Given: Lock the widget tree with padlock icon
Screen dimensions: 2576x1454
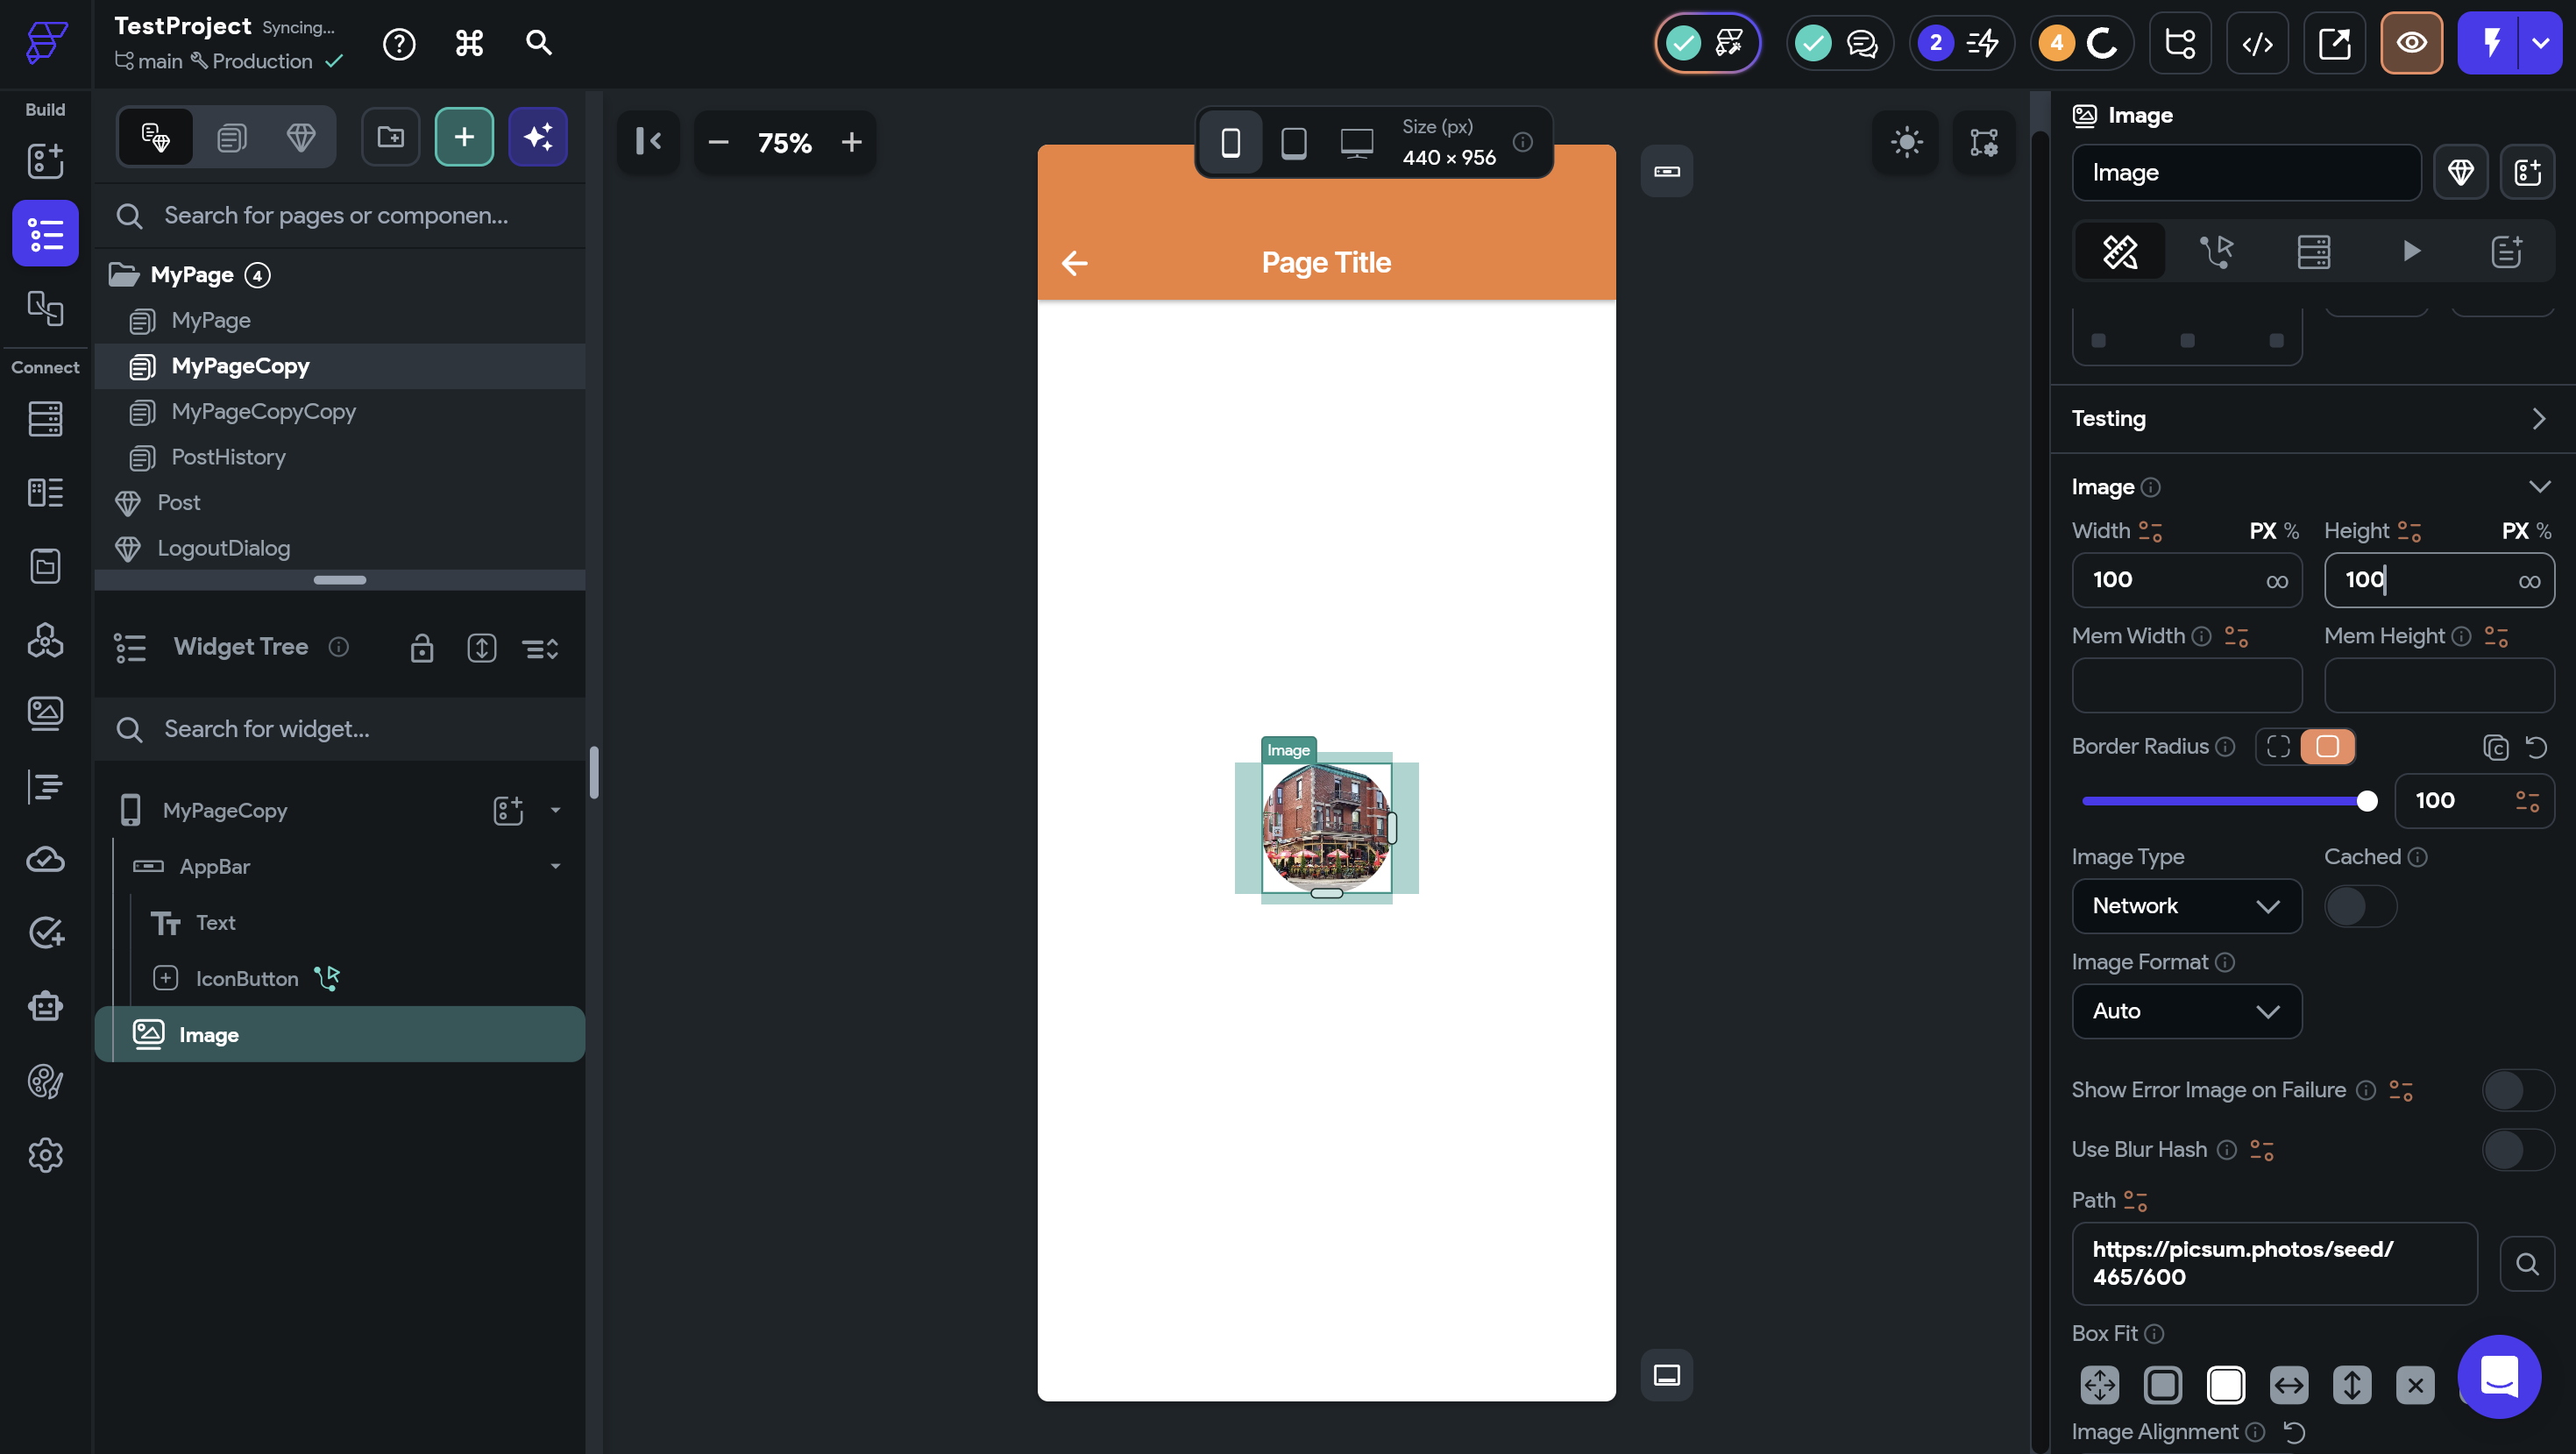Looking at the screenshot, I should pyautogui.click(x=421, y=648).
